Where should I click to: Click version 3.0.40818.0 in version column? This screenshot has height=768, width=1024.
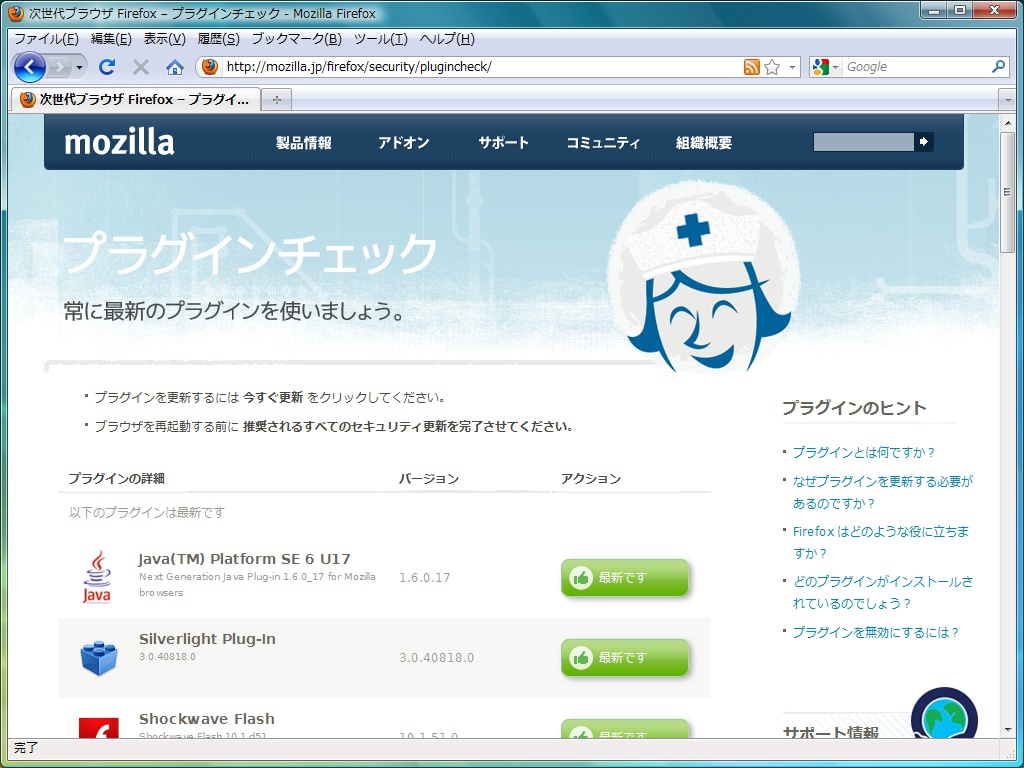[436, 658]
